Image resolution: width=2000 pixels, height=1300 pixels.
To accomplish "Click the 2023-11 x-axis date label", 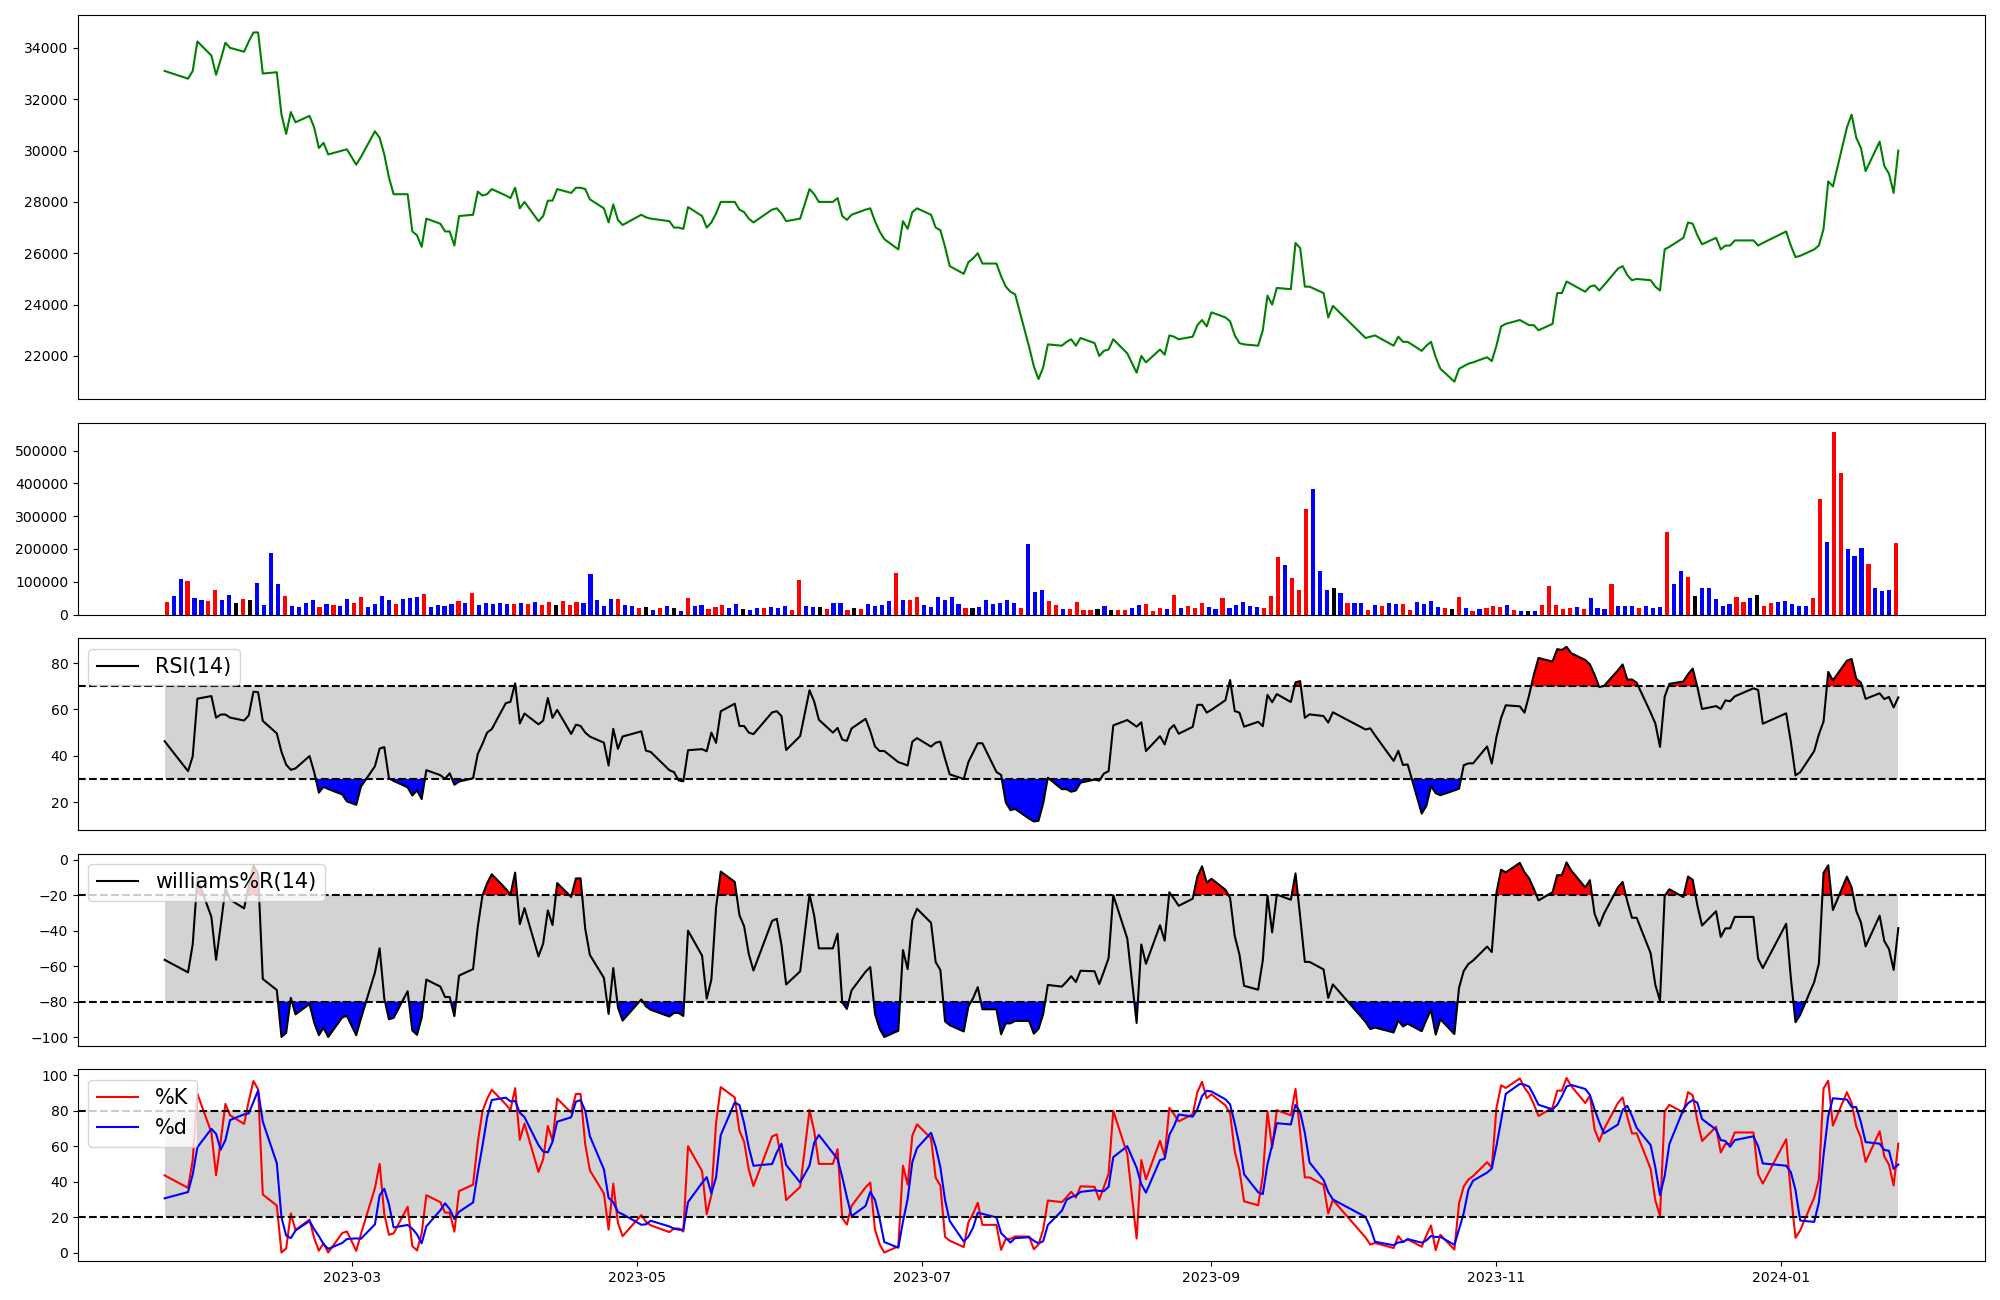I will pos(1496,1277).
